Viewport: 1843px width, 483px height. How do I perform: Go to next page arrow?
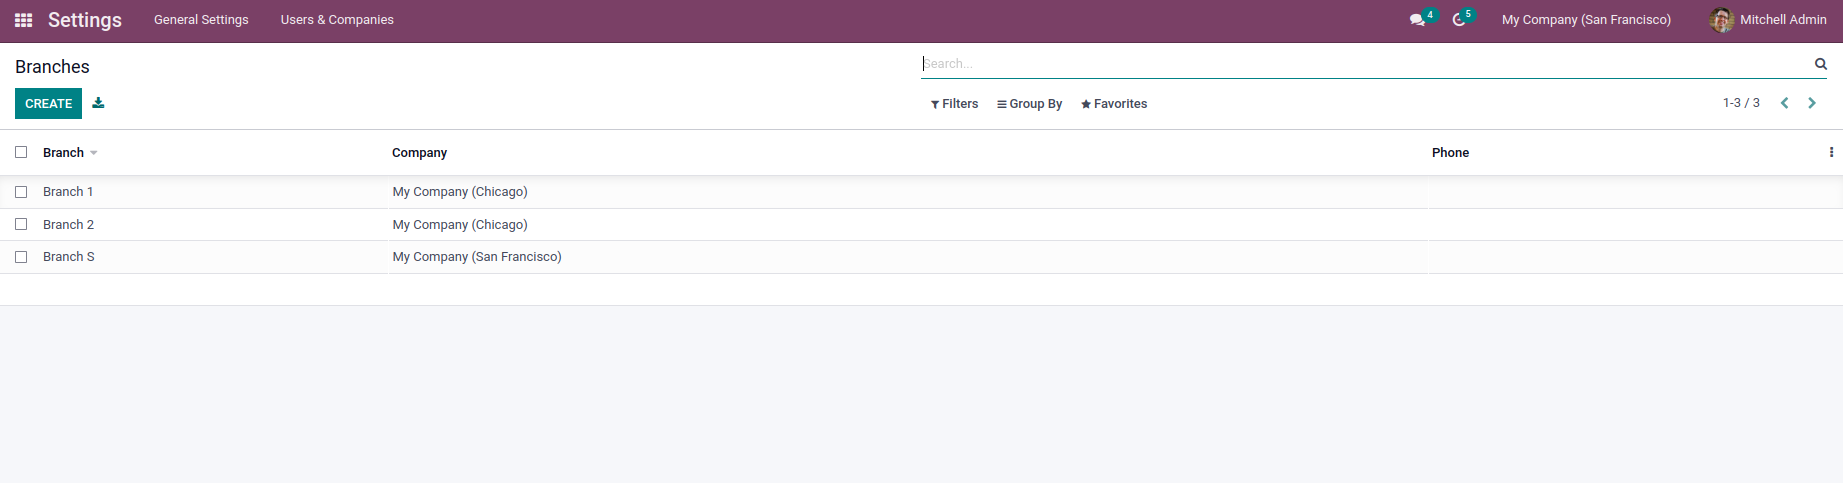tap(1812, 103)
